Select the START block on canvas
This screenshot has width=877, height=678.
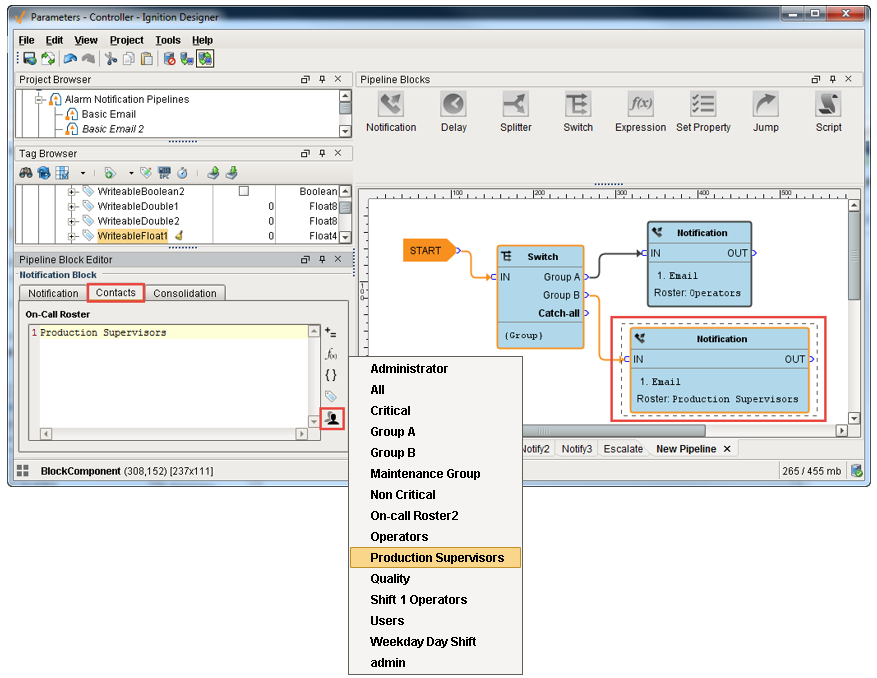(429, 251)
